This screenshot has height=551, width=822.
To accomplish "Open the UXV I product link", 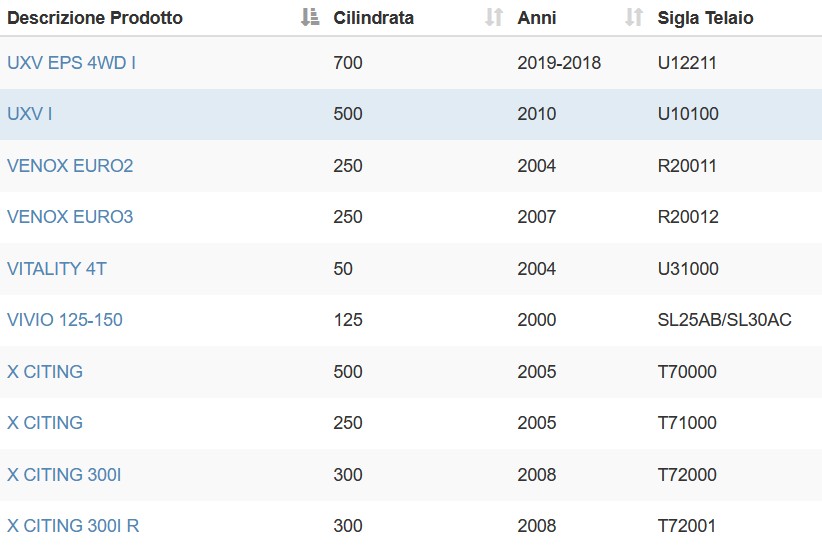I will click(30, 114).
